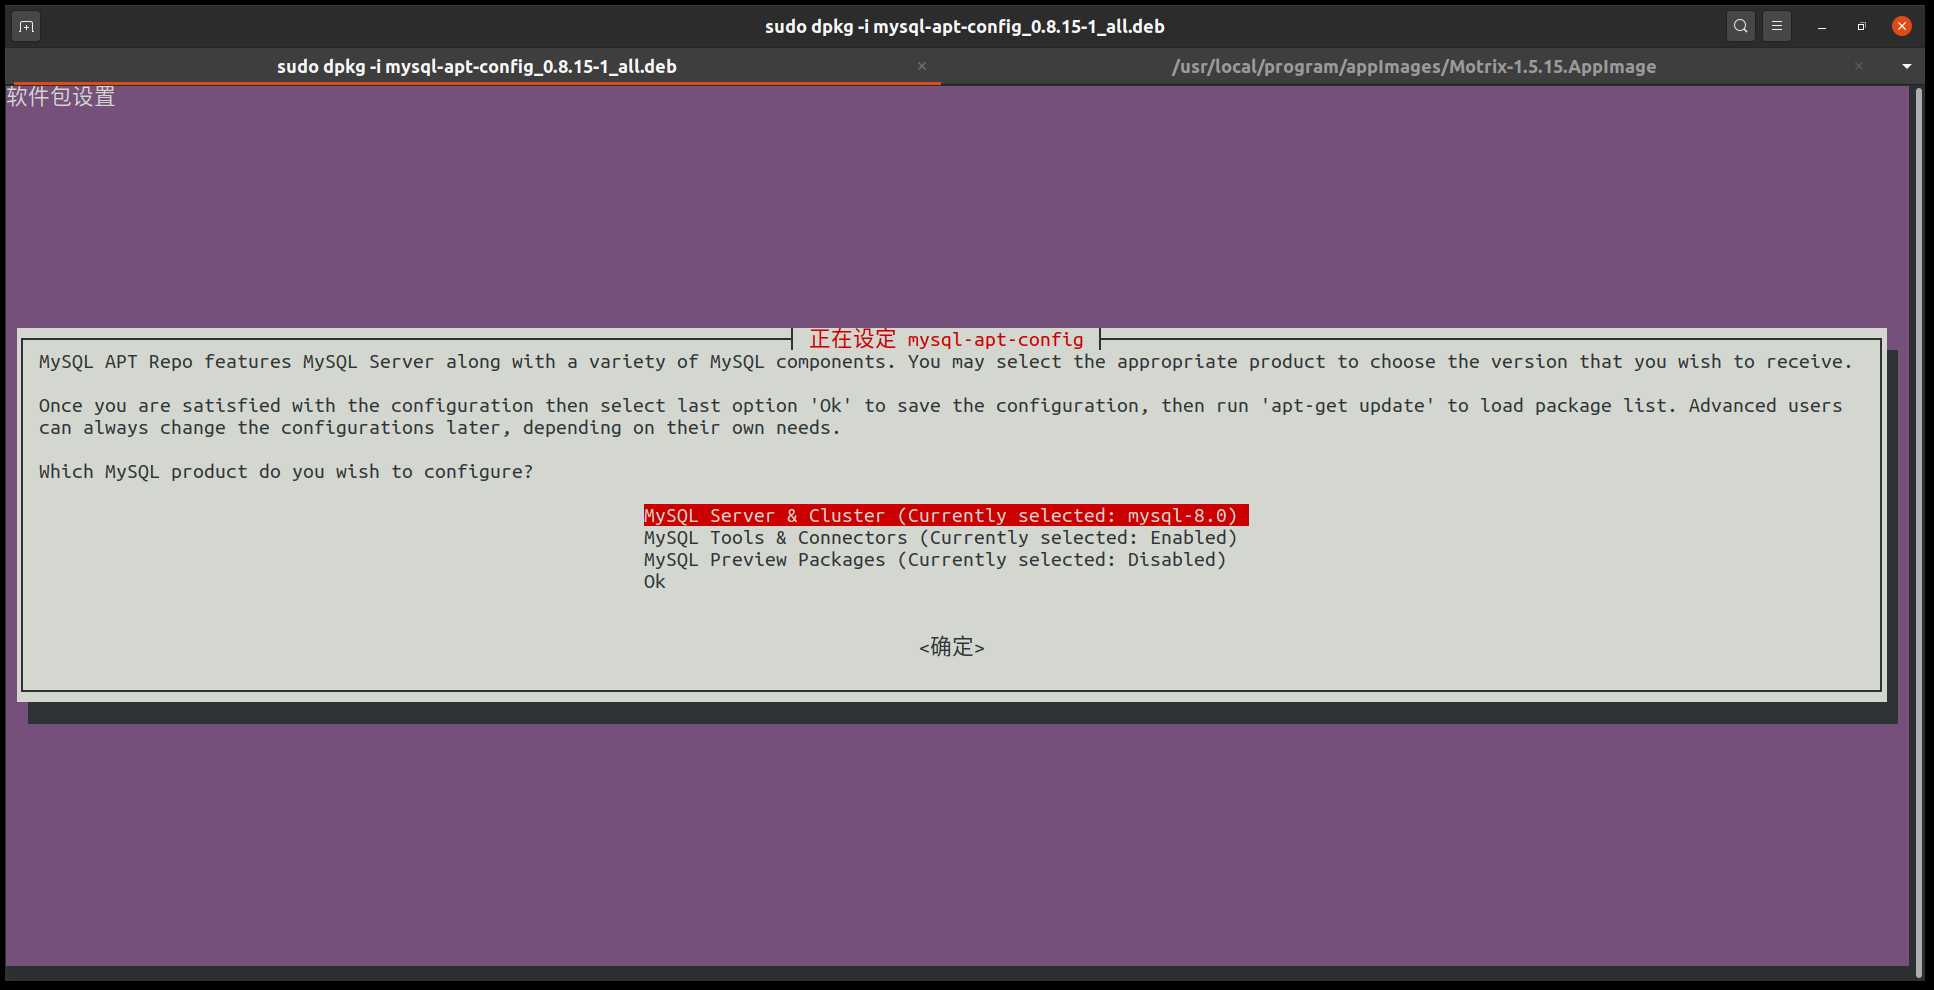Viewport: 1934px width, 990px height.
Task: Click 'Which MySQL product do you wish to configure?'
Action: [x=286, y=472]
